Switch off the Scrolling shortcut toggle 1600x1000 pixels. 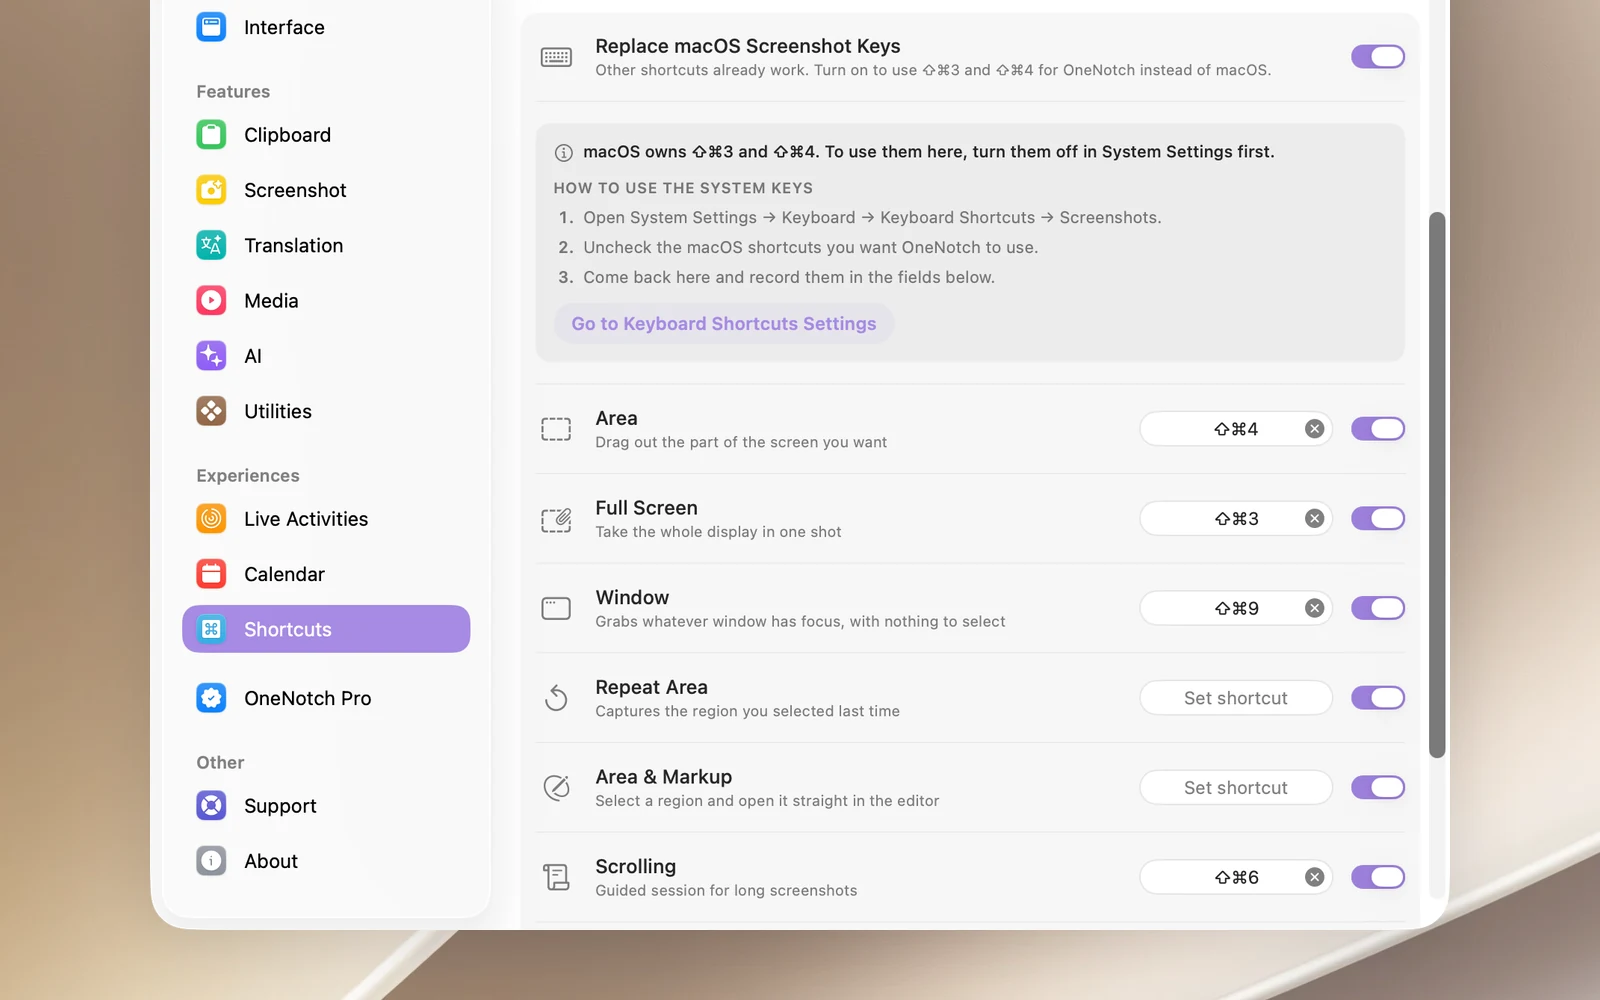[1378, 877]
